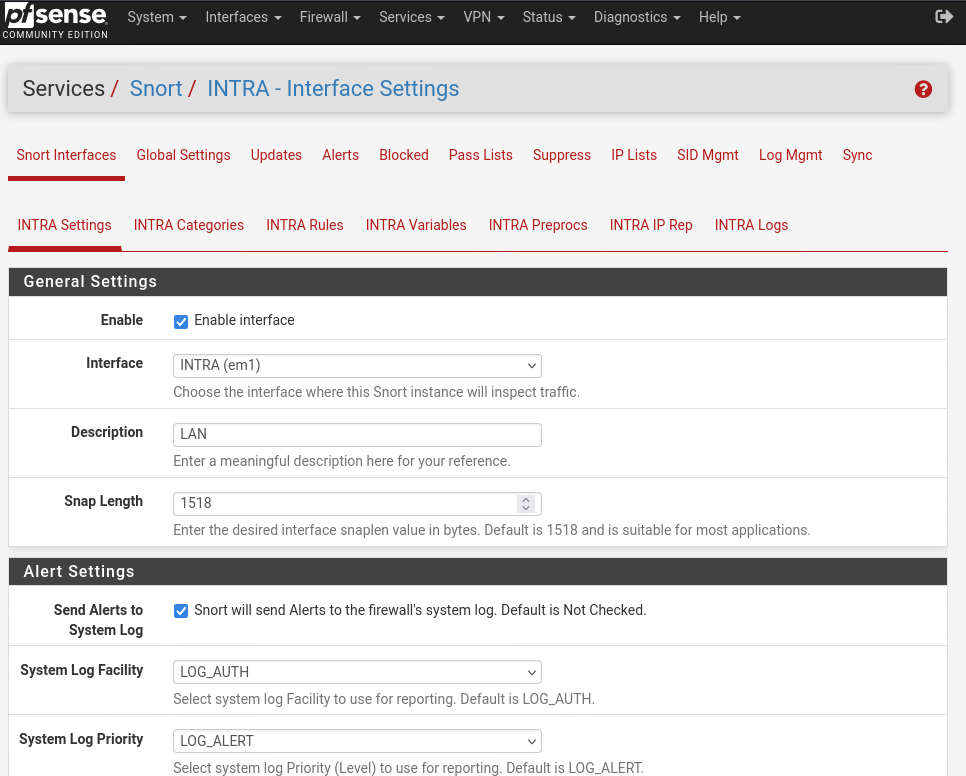Switch to the Sync tab
The height and width of the screenshot is (776, 966).
(x=858, y=155)
